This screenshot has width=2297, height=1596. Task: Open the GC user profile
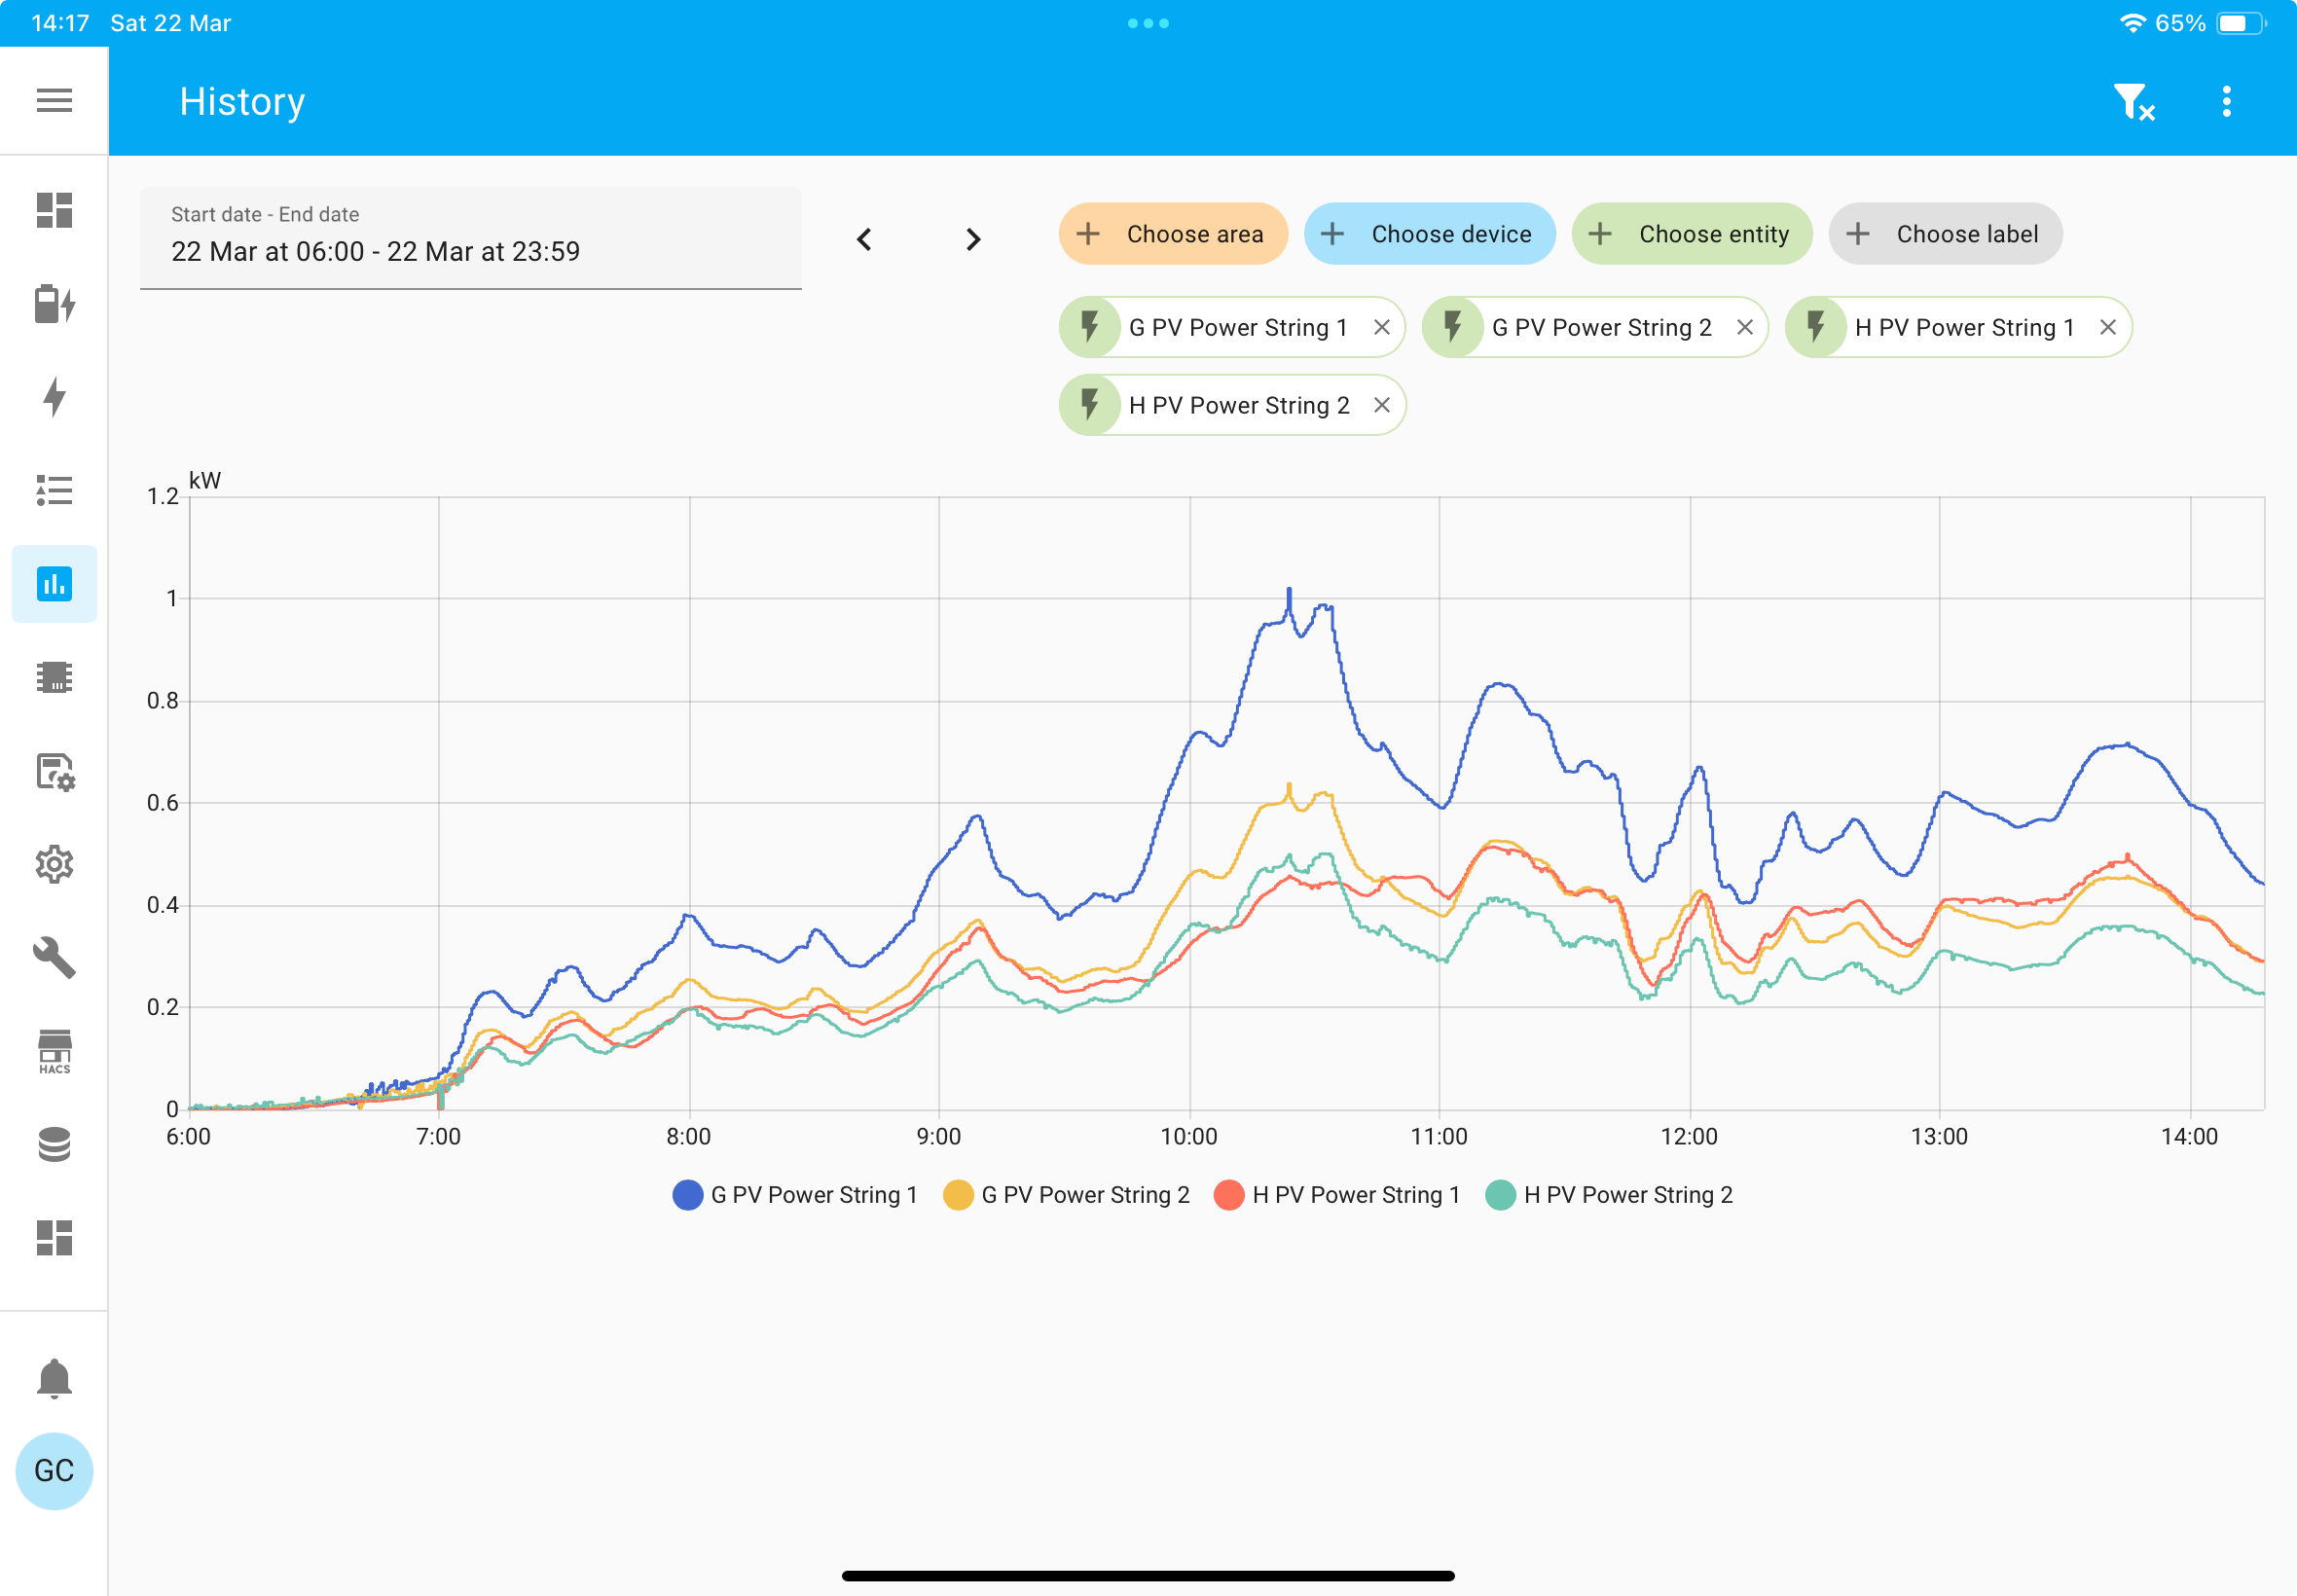coord(54,1470)
